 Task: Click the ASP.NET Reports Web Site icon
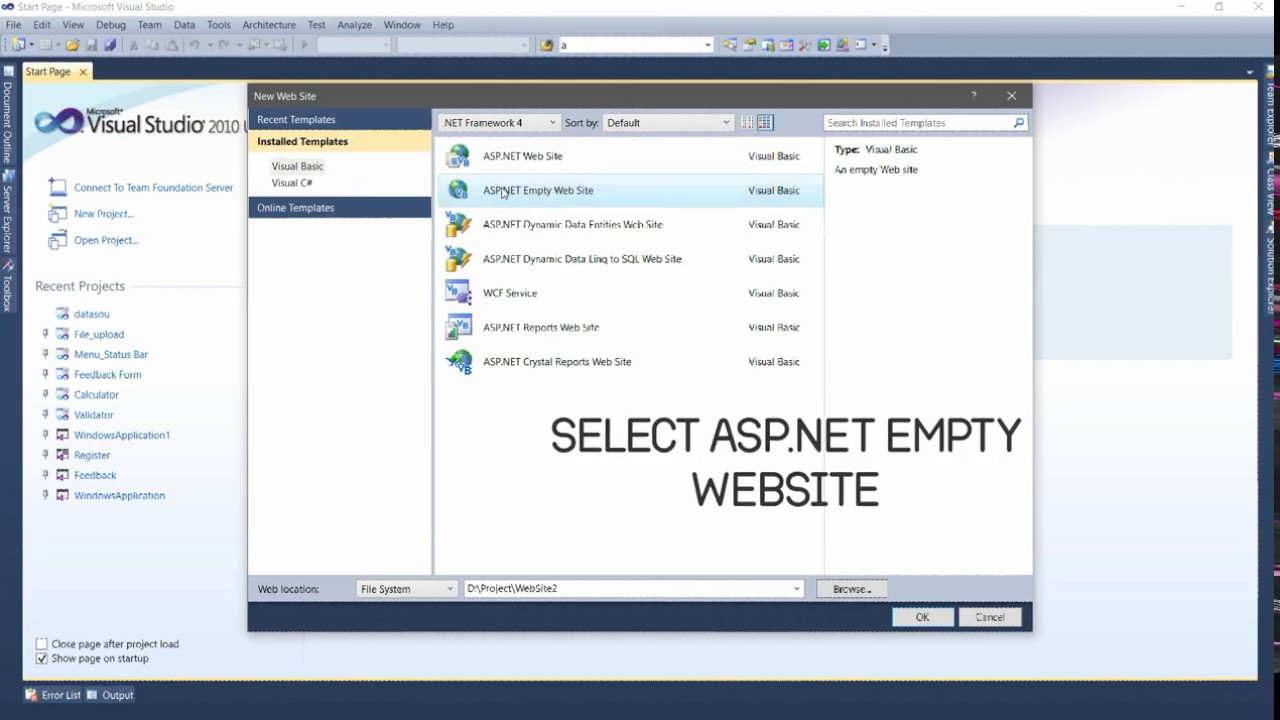tap(458, 327)
